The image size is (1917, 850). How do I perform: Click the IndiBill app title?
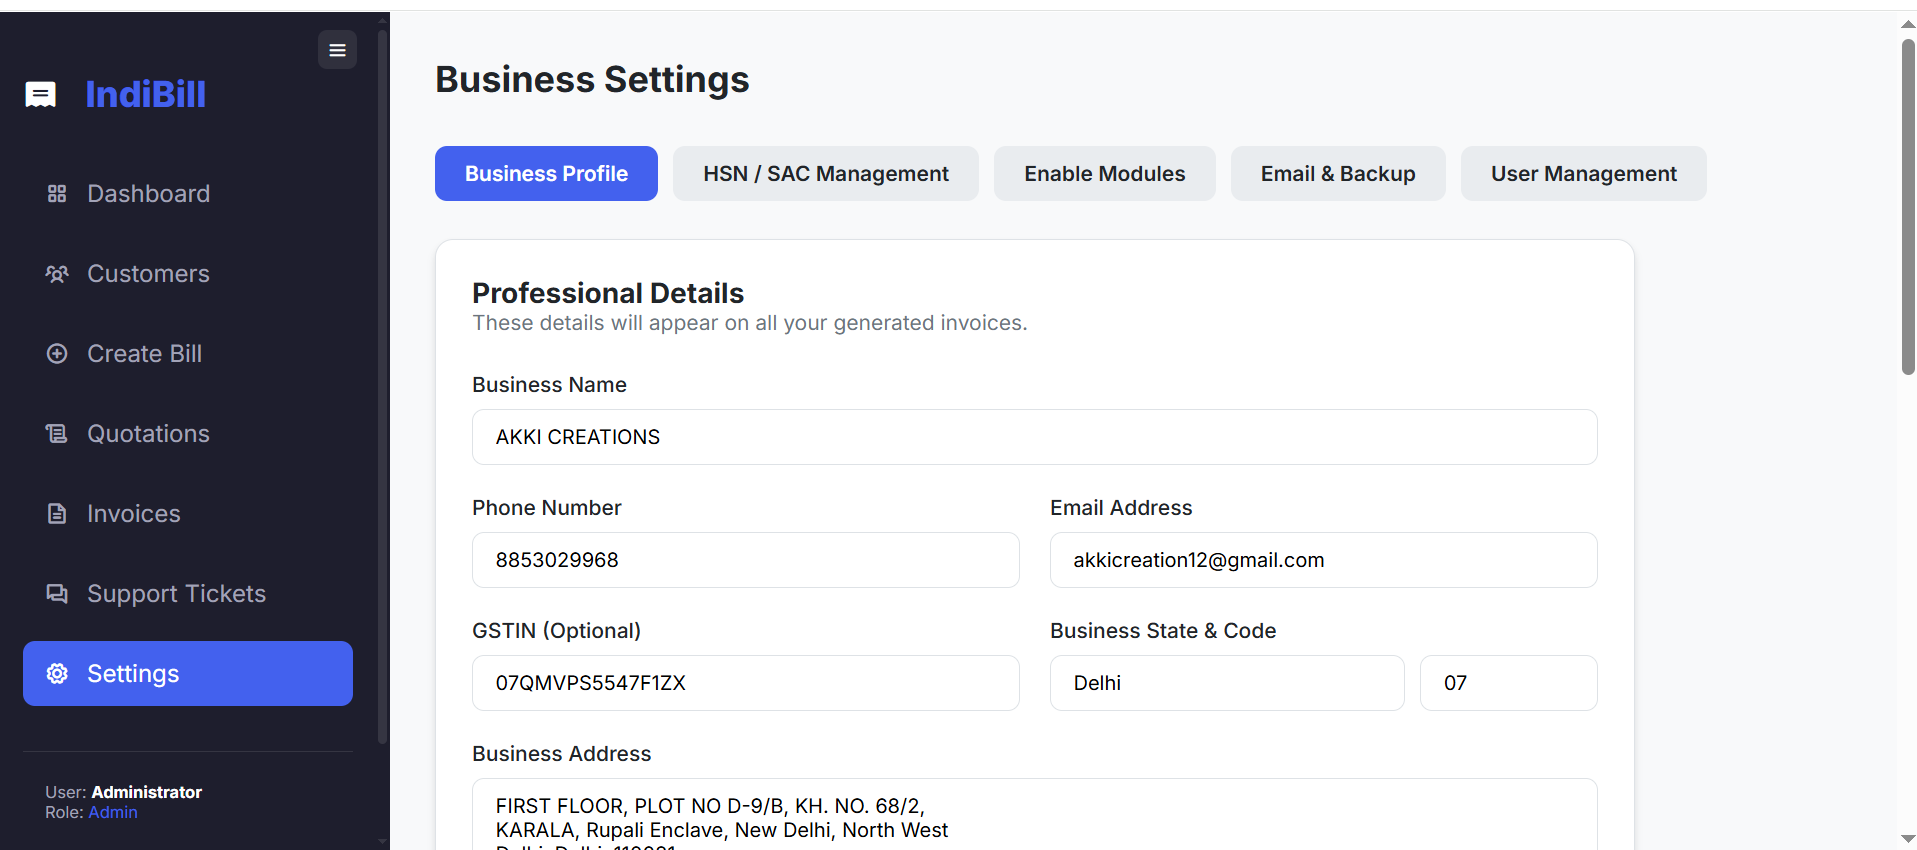pos(146,94)
